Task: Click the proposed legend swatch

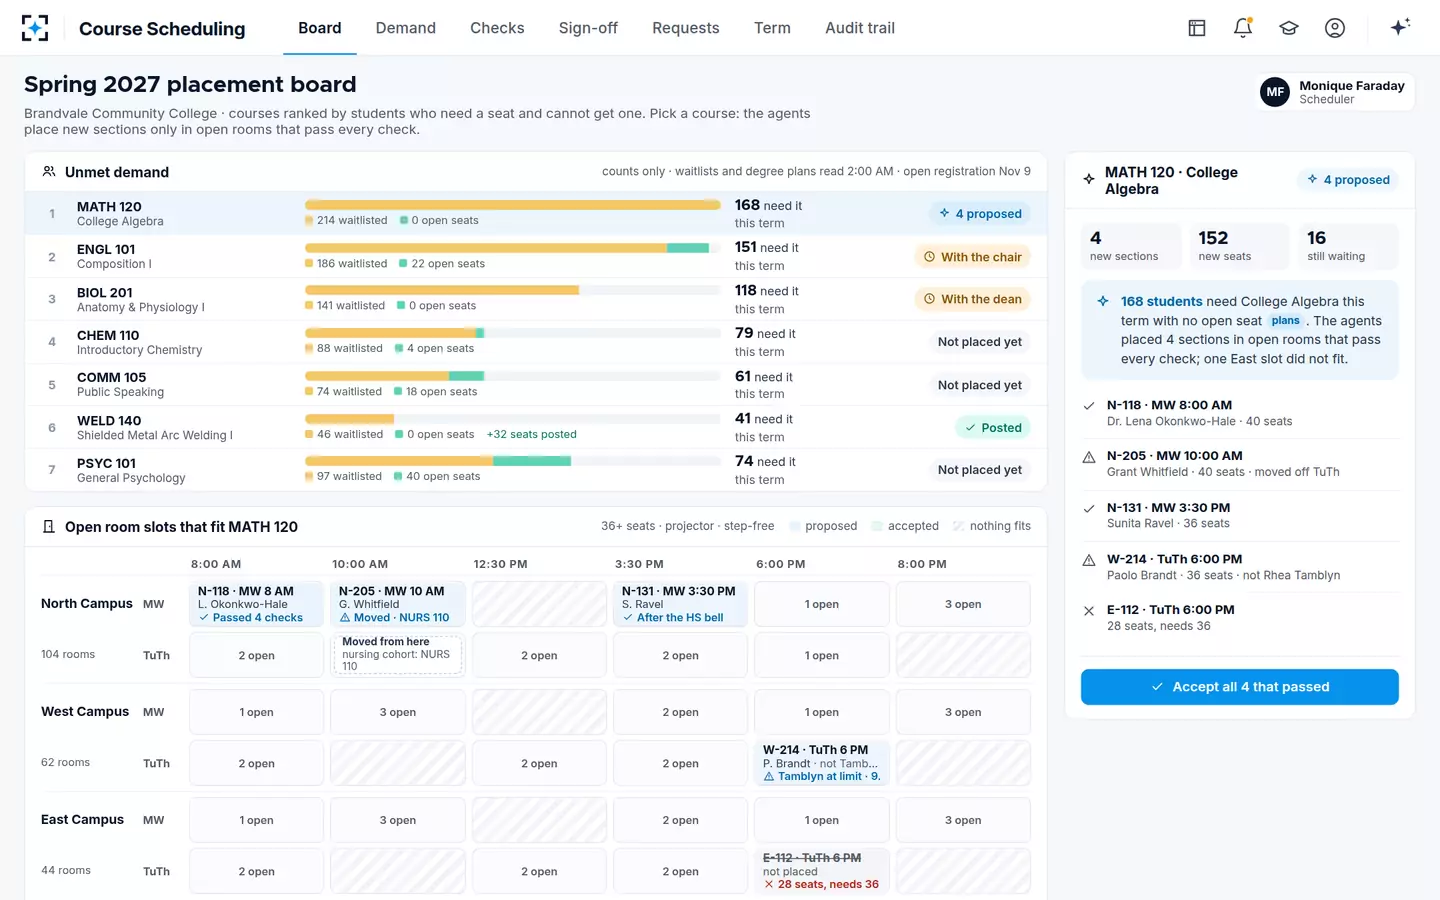Action: [795, 526]
